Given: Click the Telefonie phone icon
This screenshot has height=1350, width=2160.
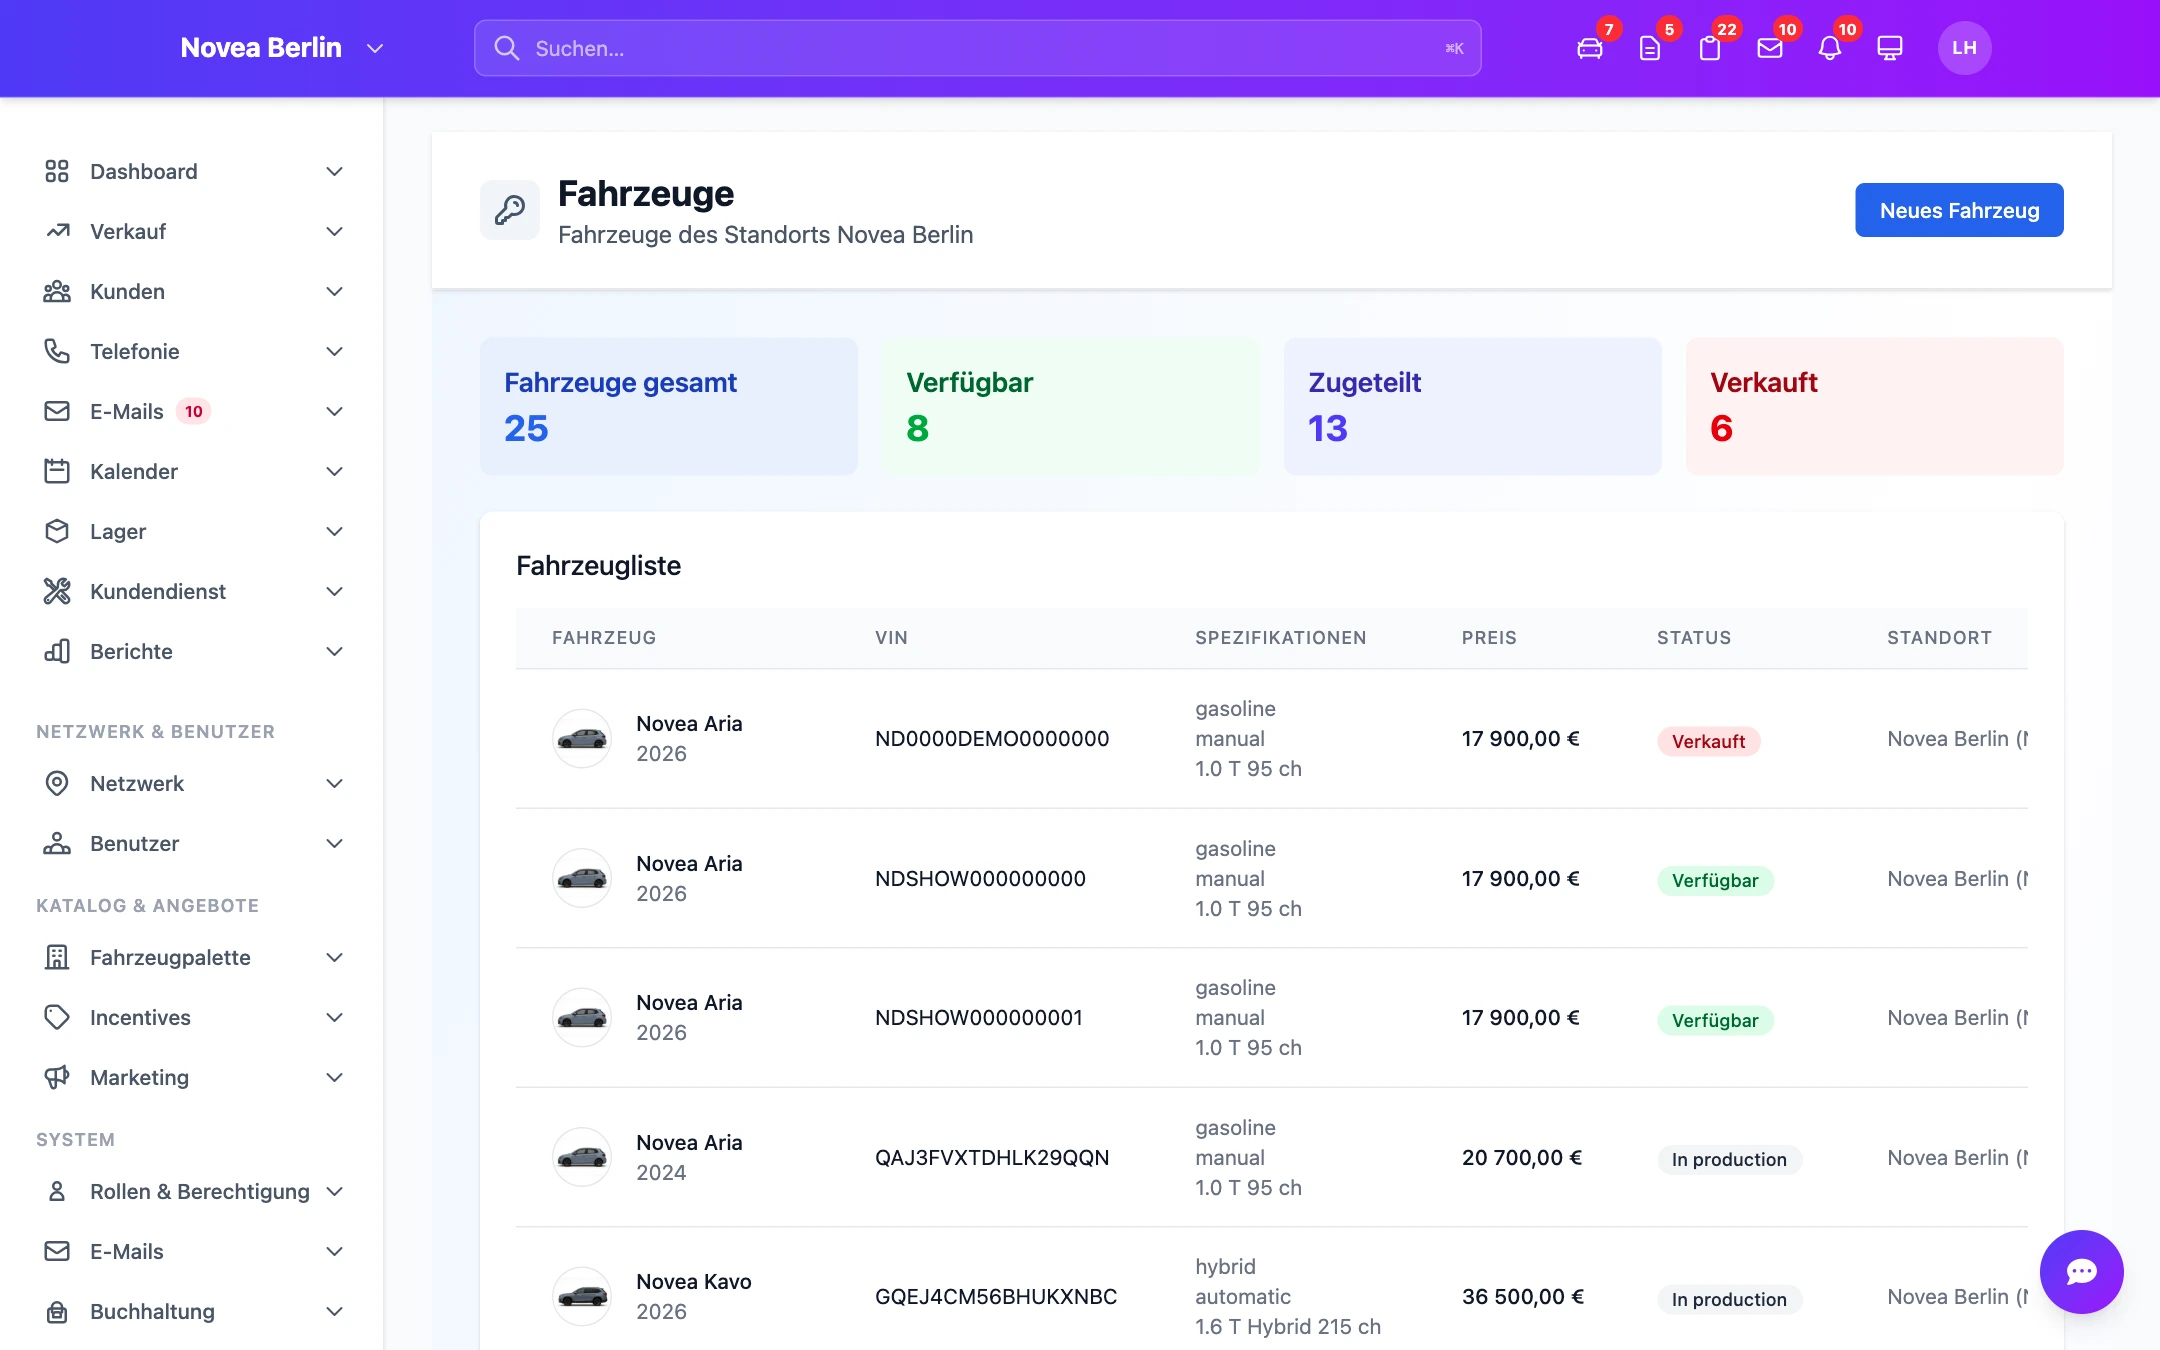Looking at the screenshot, I should 57,351.
